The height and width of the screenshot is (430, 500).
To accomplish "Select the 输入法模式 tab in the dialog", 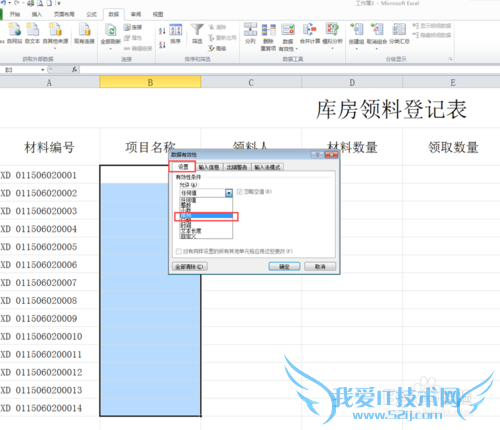I will (268, 167).
